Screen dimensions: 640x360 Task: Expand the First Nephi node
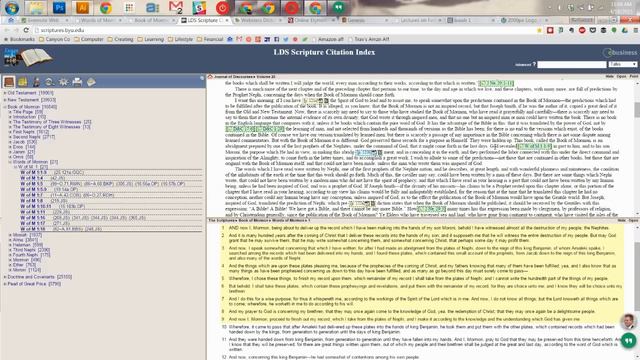(10, 132)
